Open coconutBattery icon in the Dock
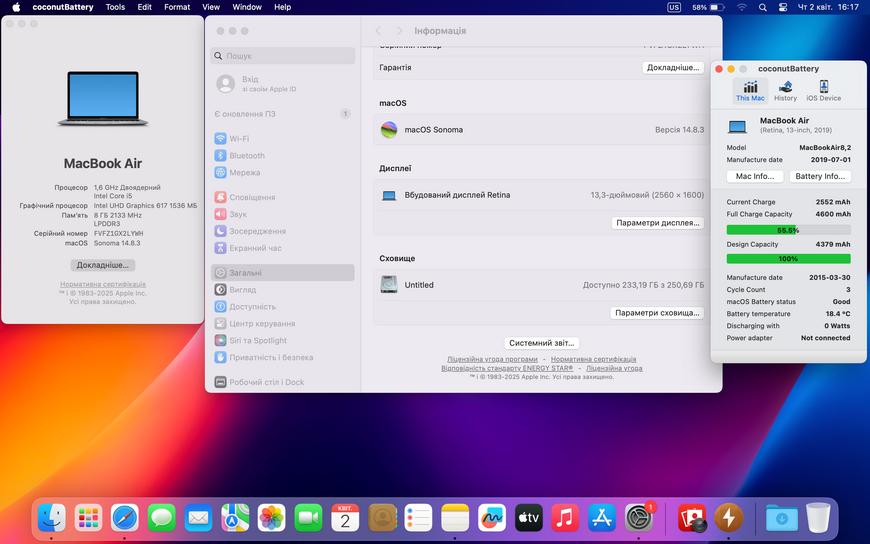 [729, 518]
